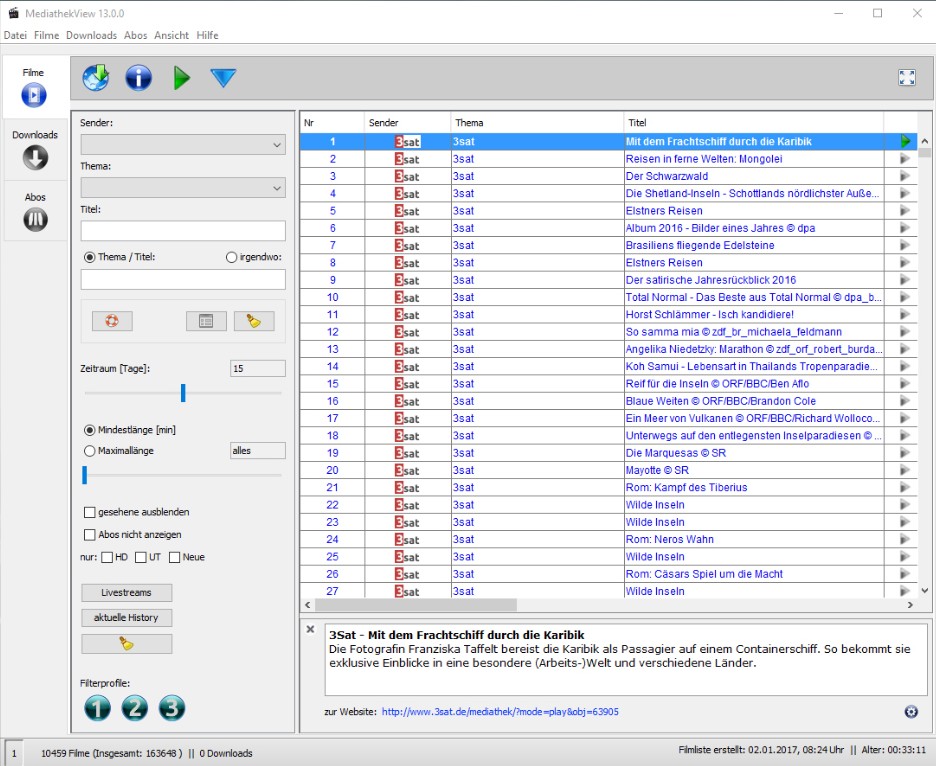Viewport: 936px width, 766px height.
Task: Open the 3sat mediathek website link
Action: click(500, 712)
